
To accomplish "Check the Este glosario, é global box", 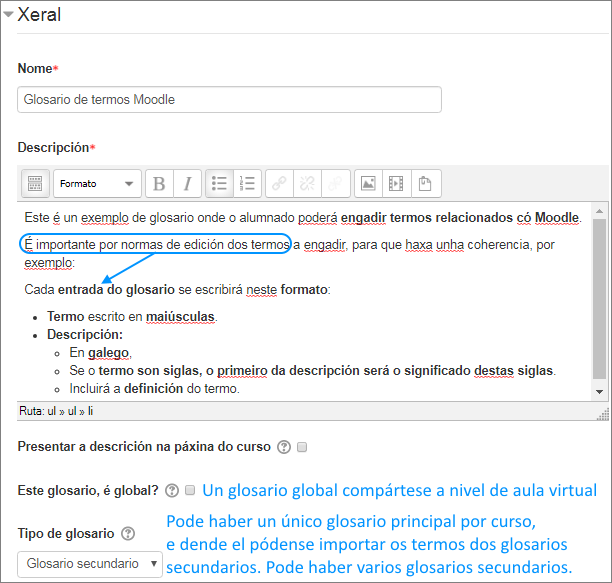I will (x=190, y=490).
